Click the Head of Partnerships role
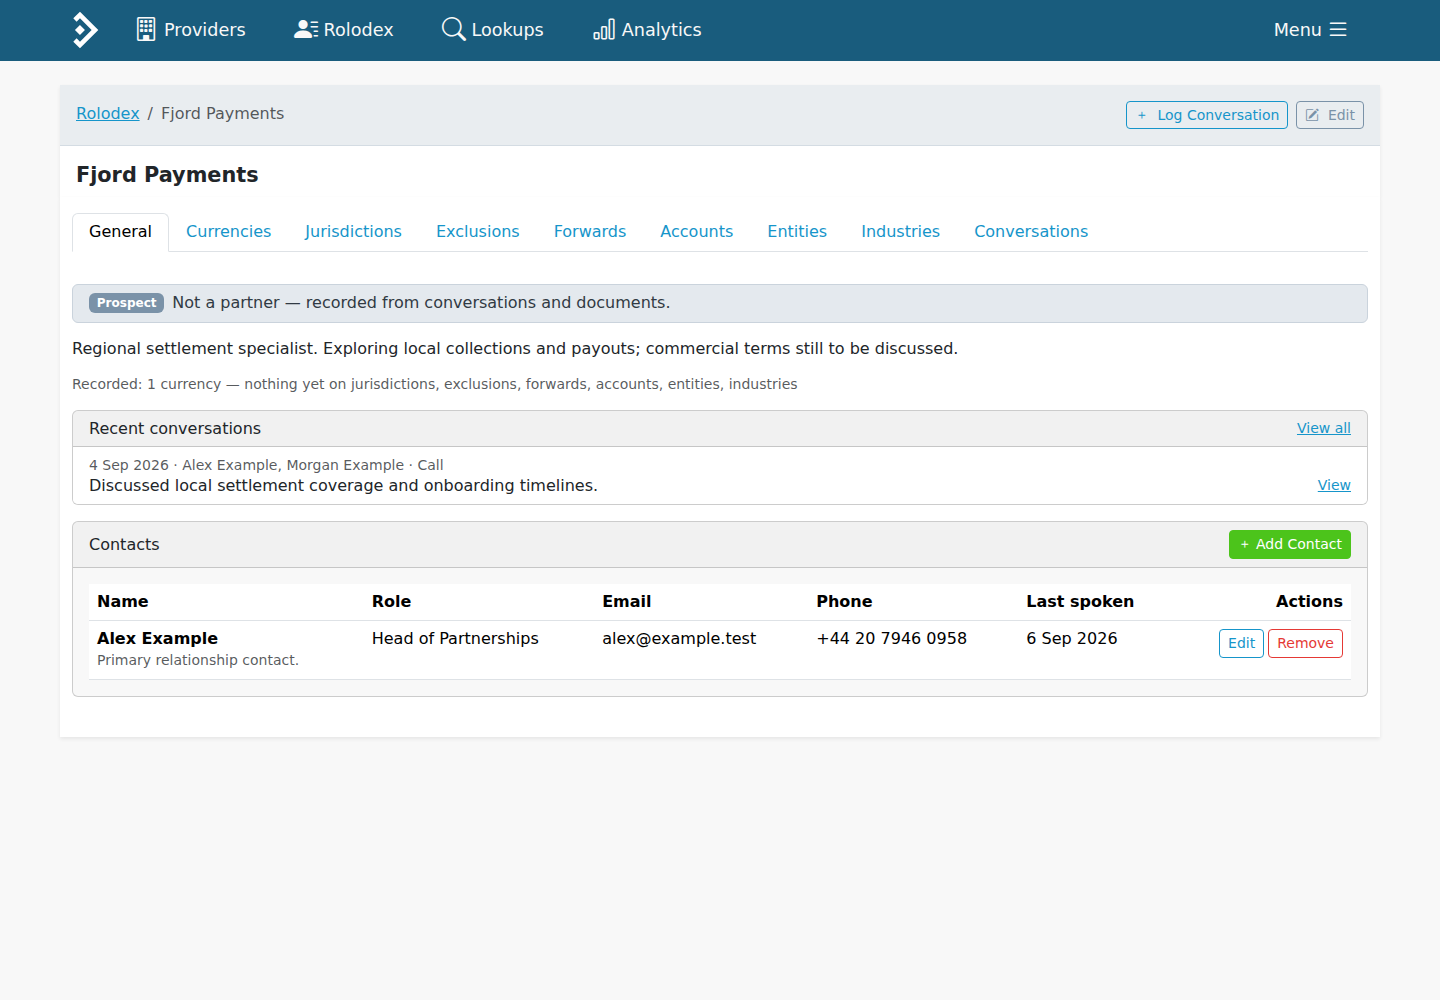The image size is (1440, 1000). coord(455,638)
